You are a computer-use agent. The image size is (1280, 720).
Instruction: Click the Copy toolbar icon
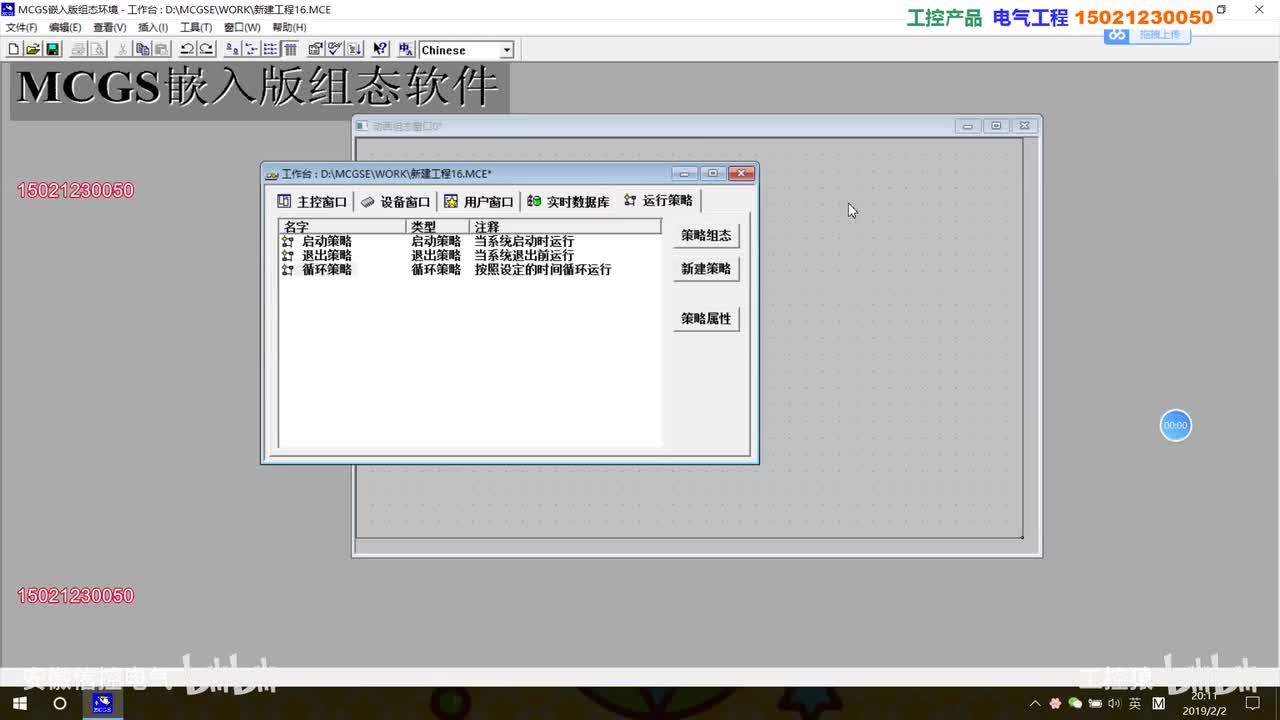point(142,49)
